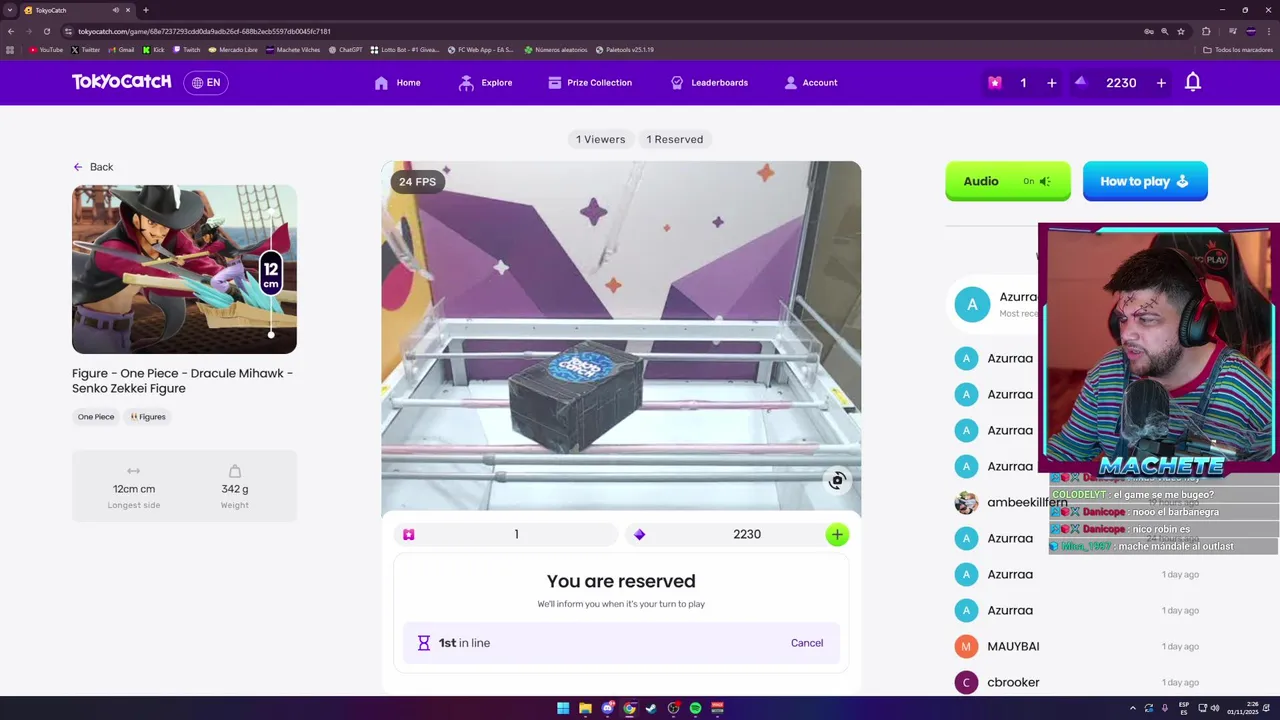Open the Gmail bookmark
Image resolution: width=1280 pixels, height=720 pixels.
[122, 50]
